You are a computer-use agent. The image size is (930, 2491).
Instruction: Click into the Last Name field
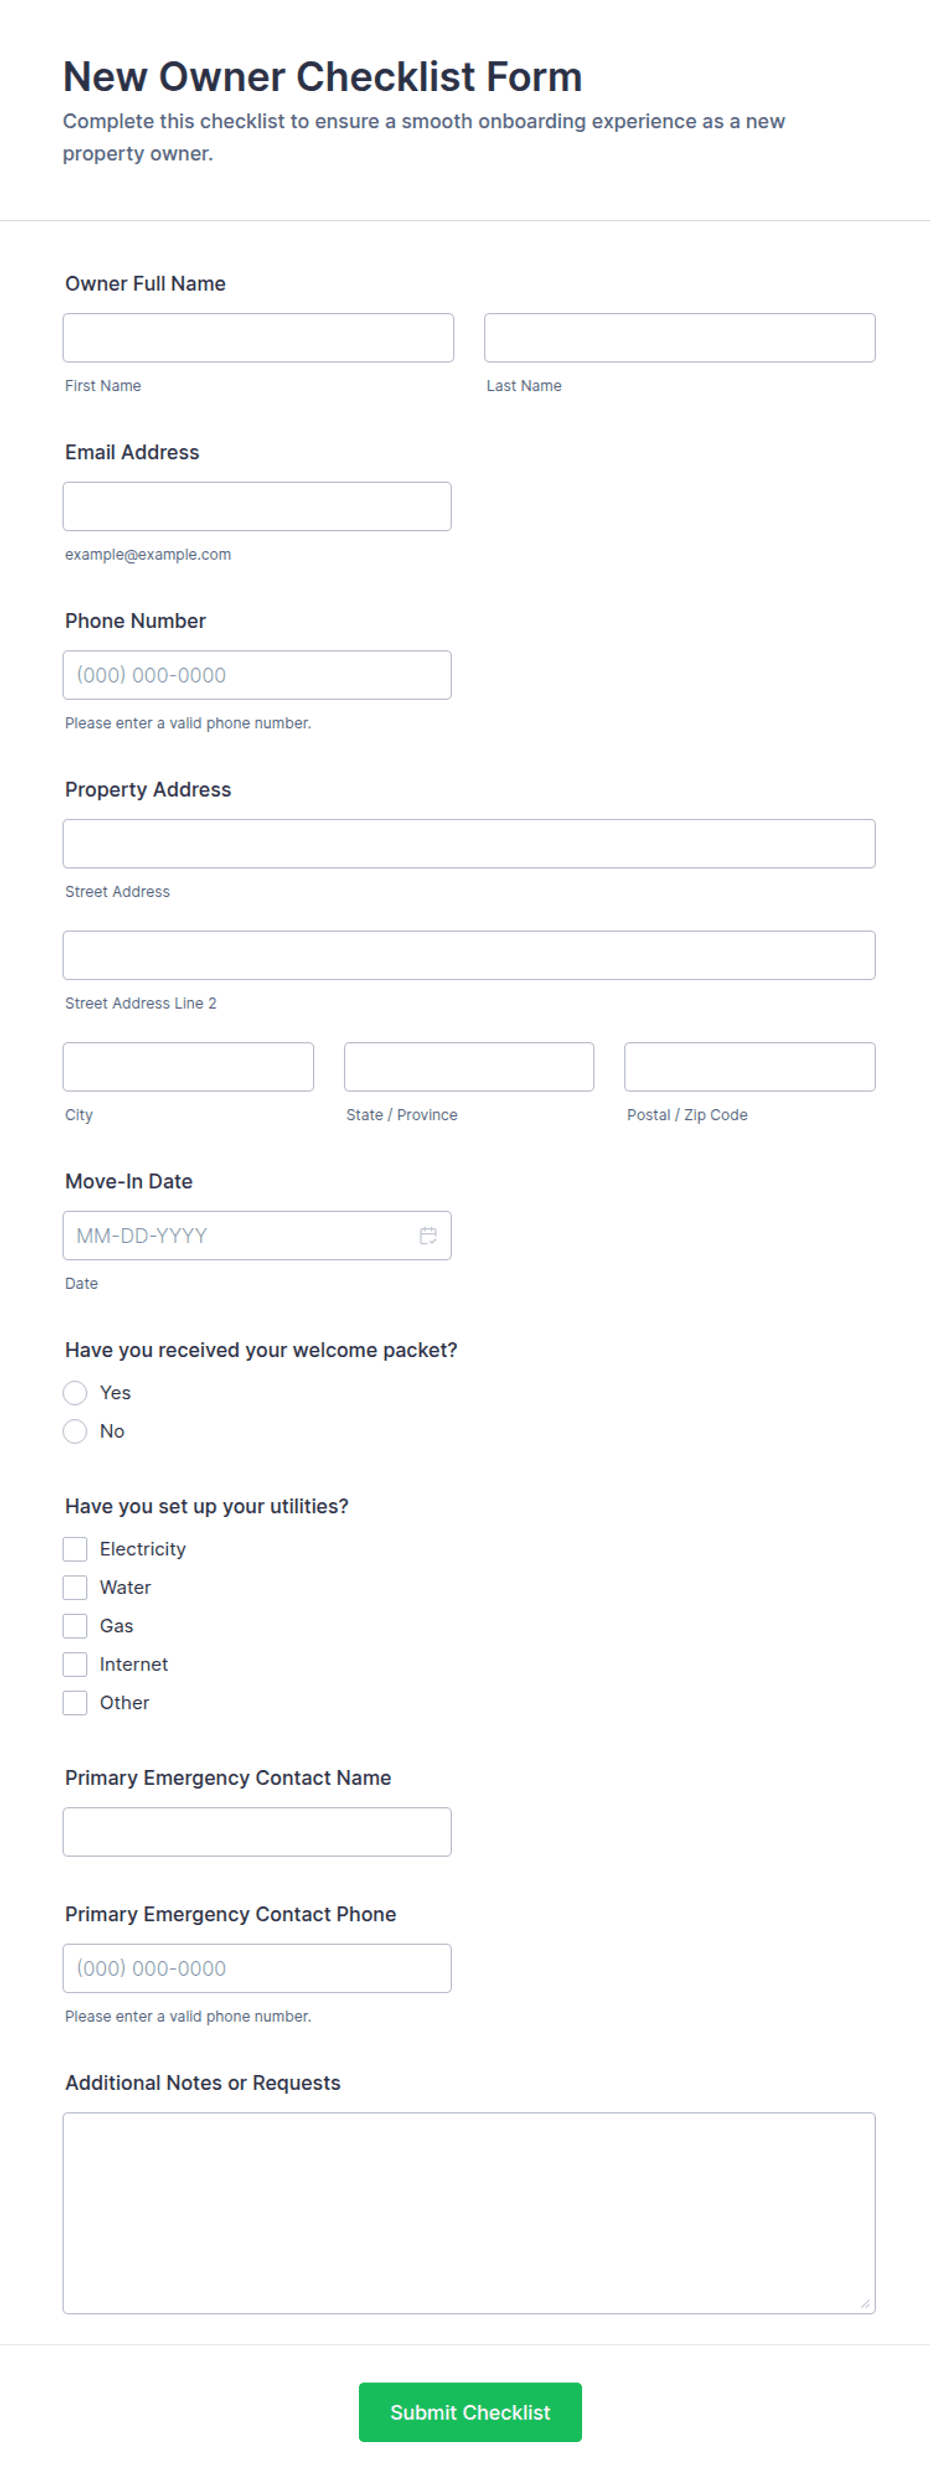(x=680, y=338)
